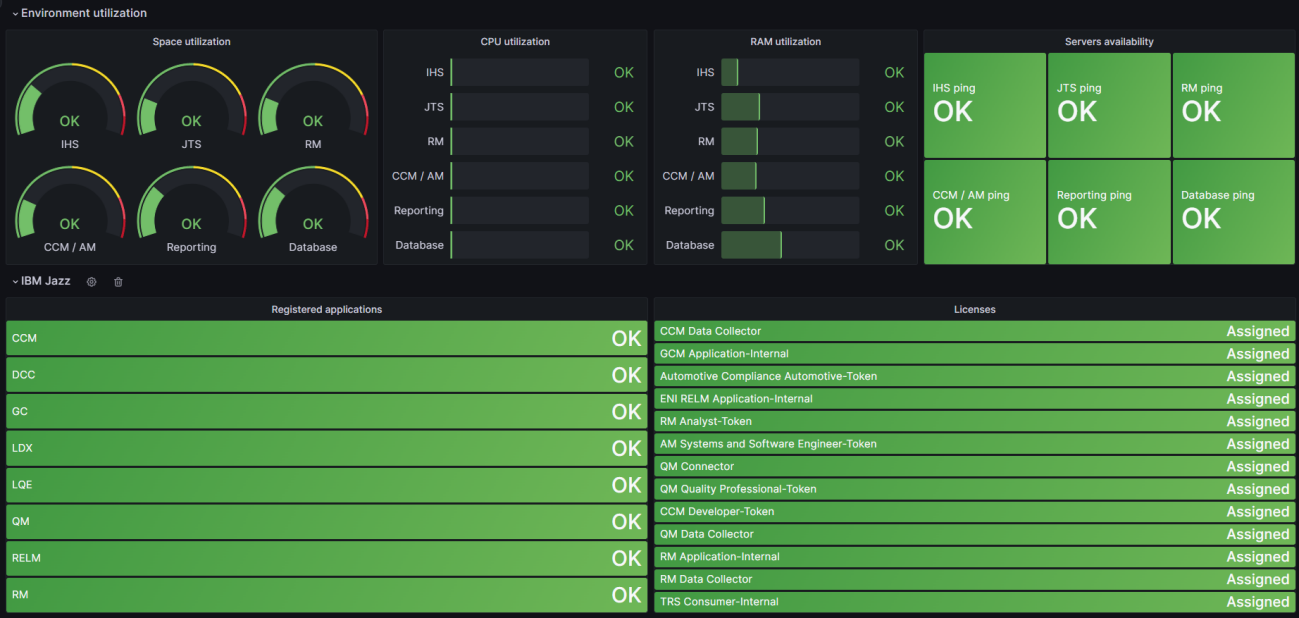Screen dimensions: 1299x618
Task: Click the IHS ping OK tile
Action: point(984,105)
